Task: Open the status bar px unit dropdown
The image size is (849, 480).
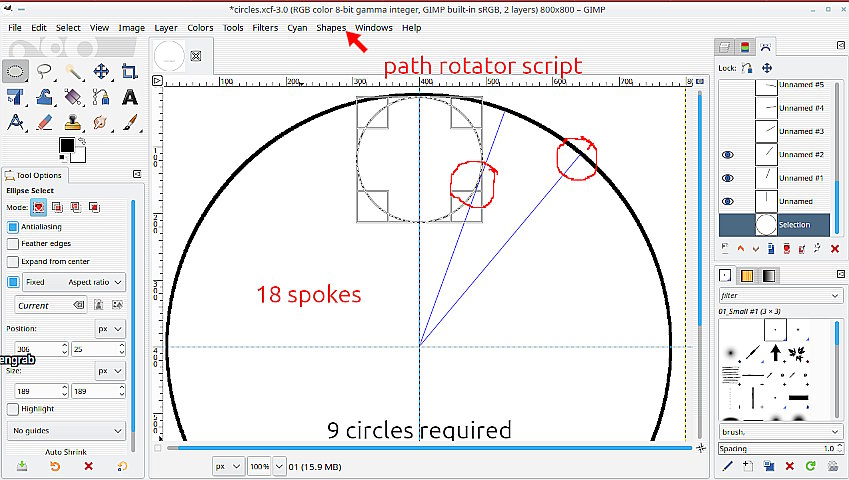Action: [228, 466]
